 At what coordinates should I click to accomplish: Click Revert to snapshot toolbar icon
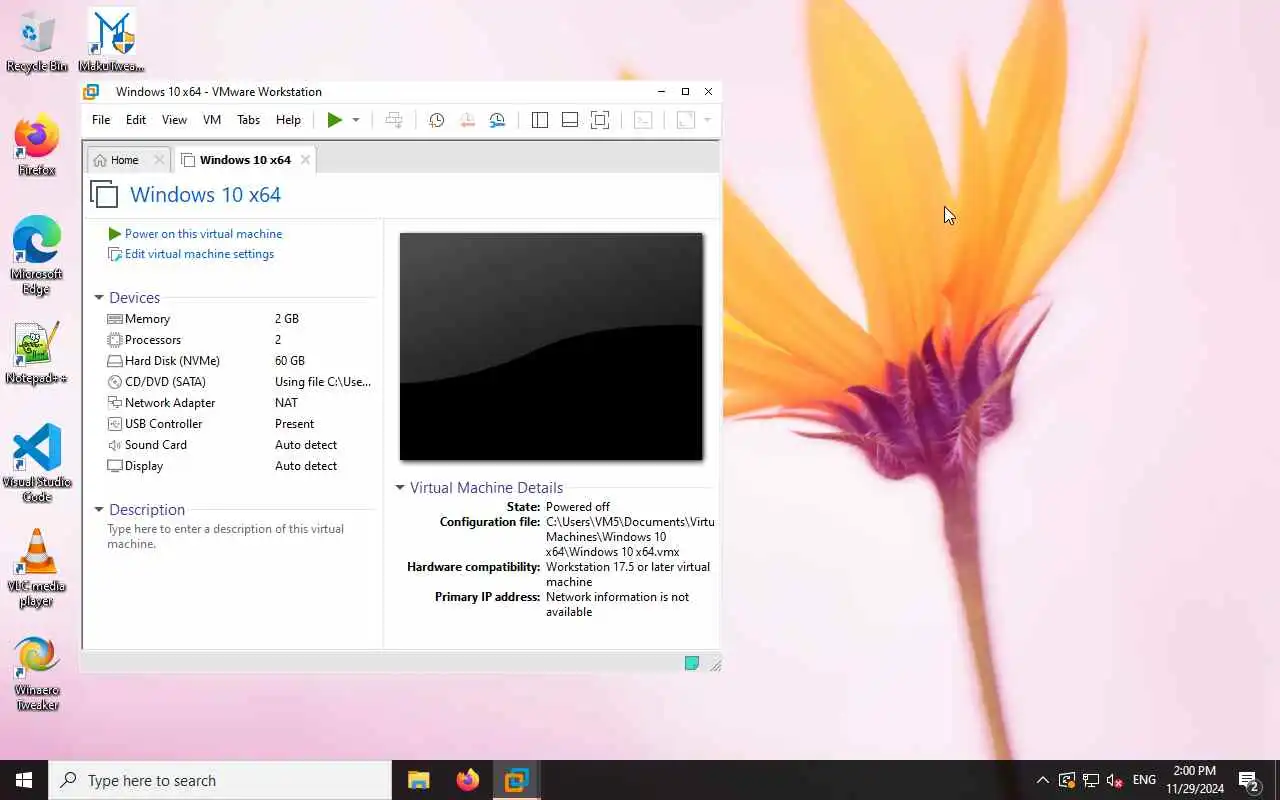tap(467, 120)
